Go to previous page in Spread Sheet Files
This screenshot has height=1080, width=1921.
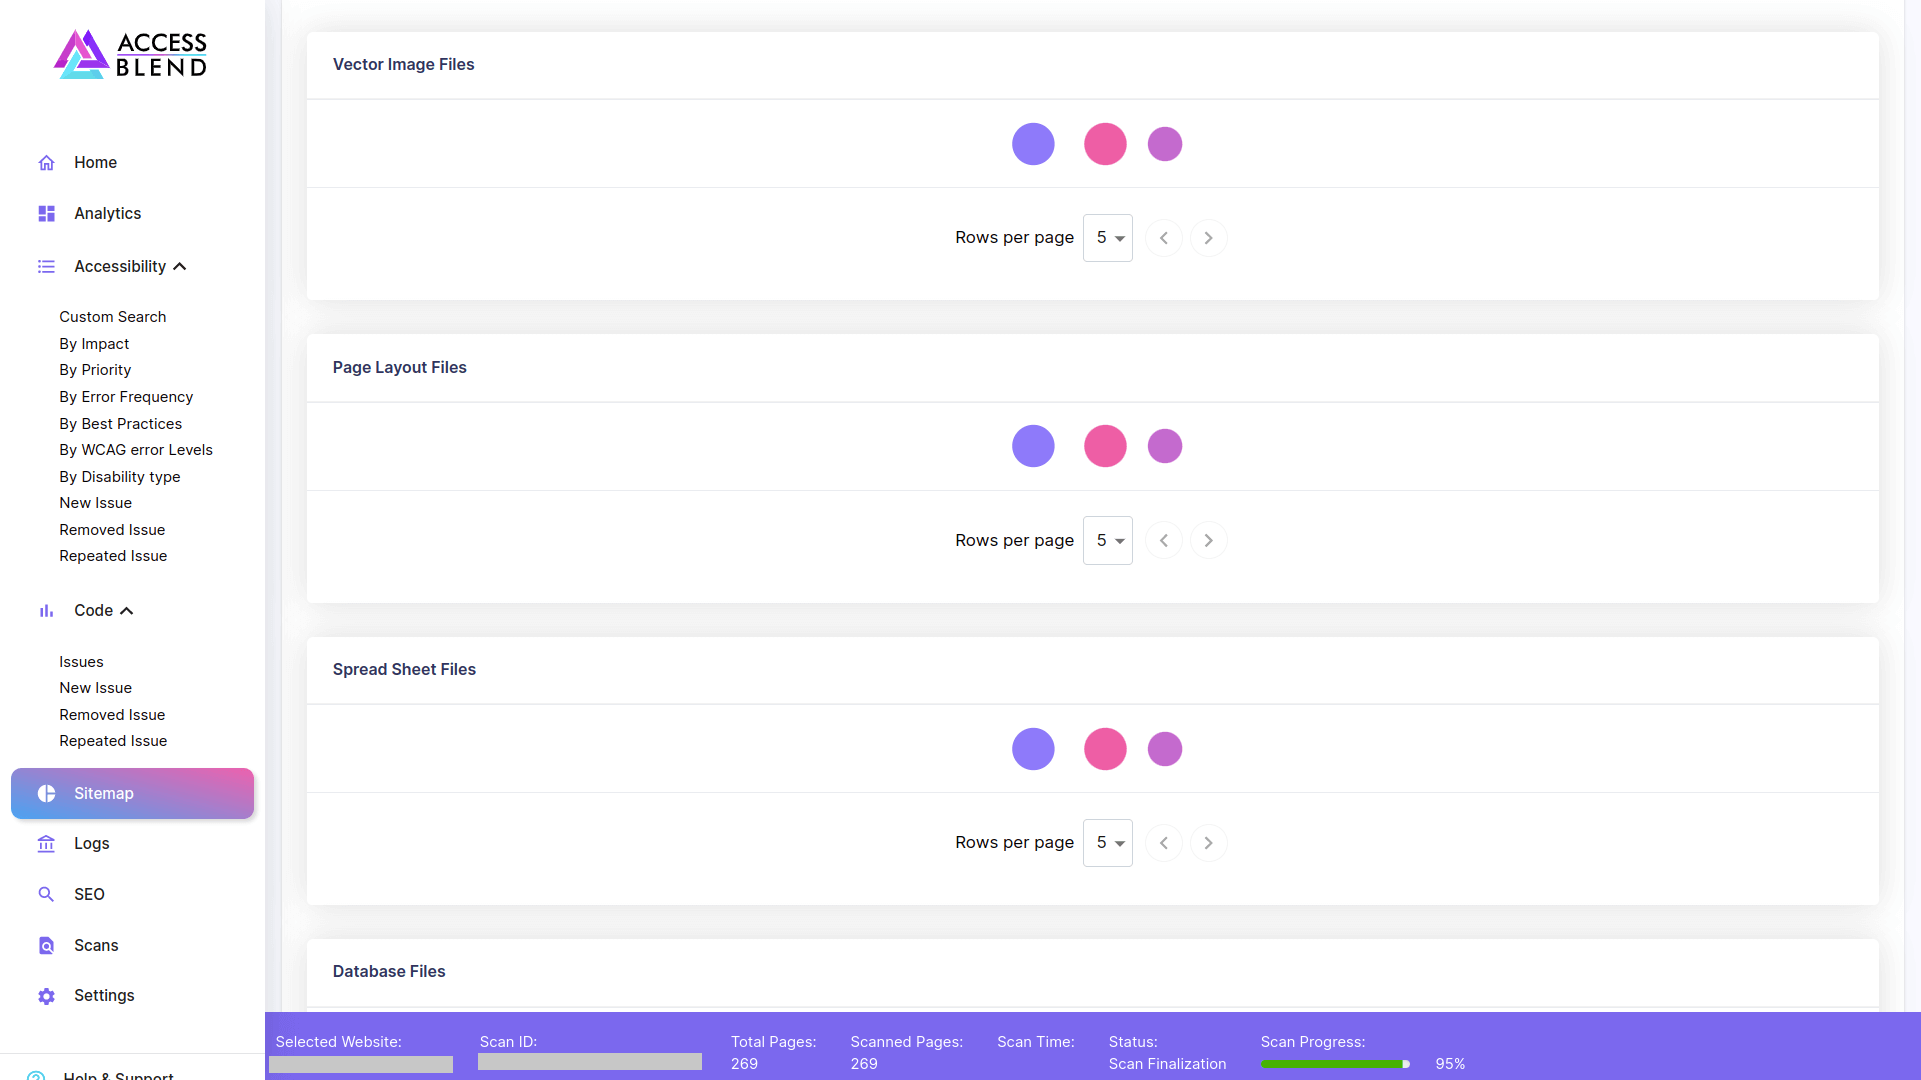[1164, 843]
